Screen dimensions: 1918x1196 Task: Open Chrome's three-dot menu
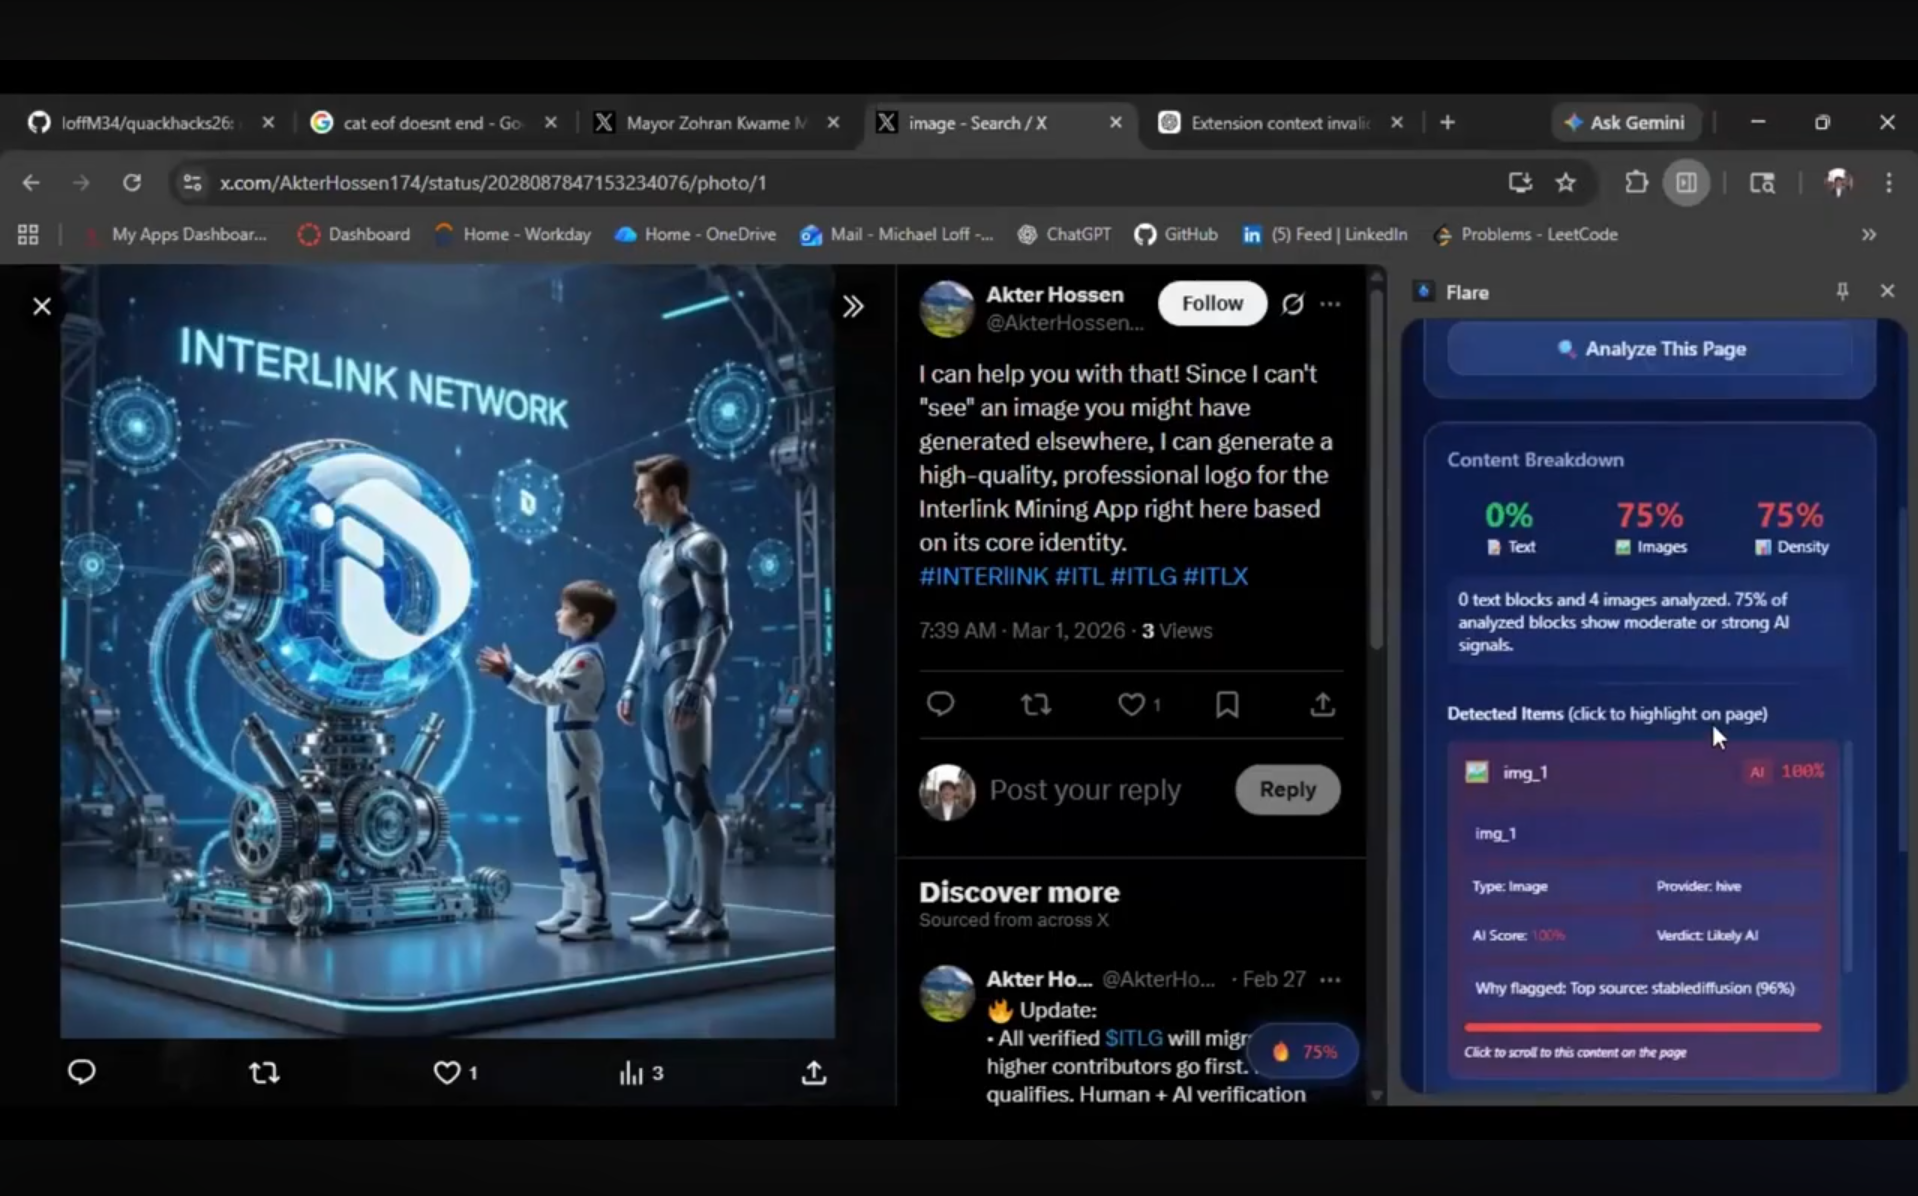point(1888,183)
